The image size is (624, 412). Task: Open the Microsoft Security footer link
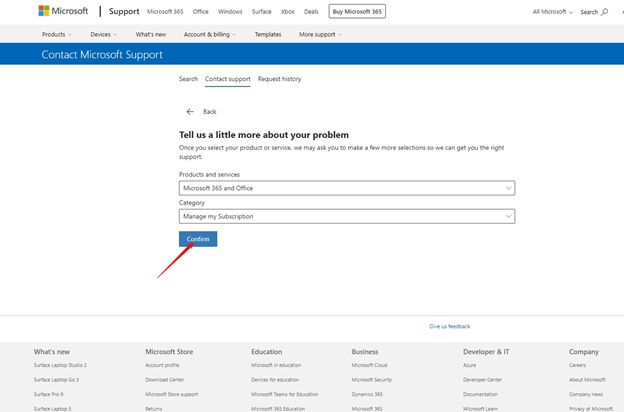[372, 380]
